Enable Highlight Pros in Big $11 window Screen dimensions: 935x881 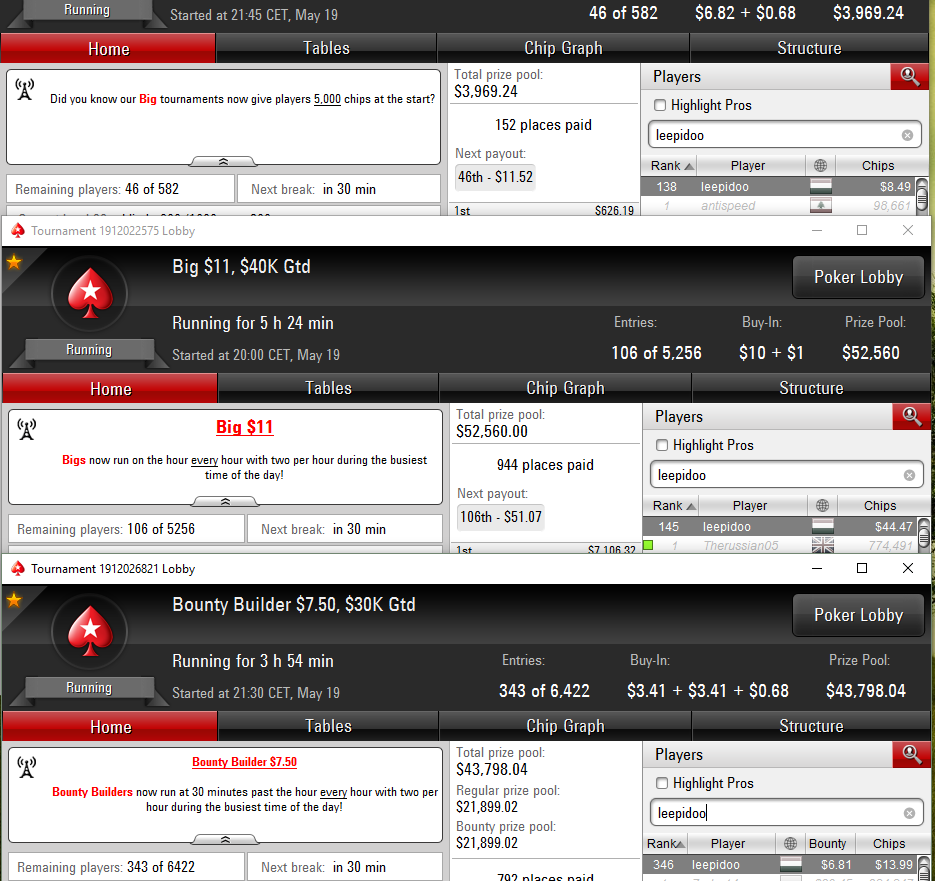(661, 445)
